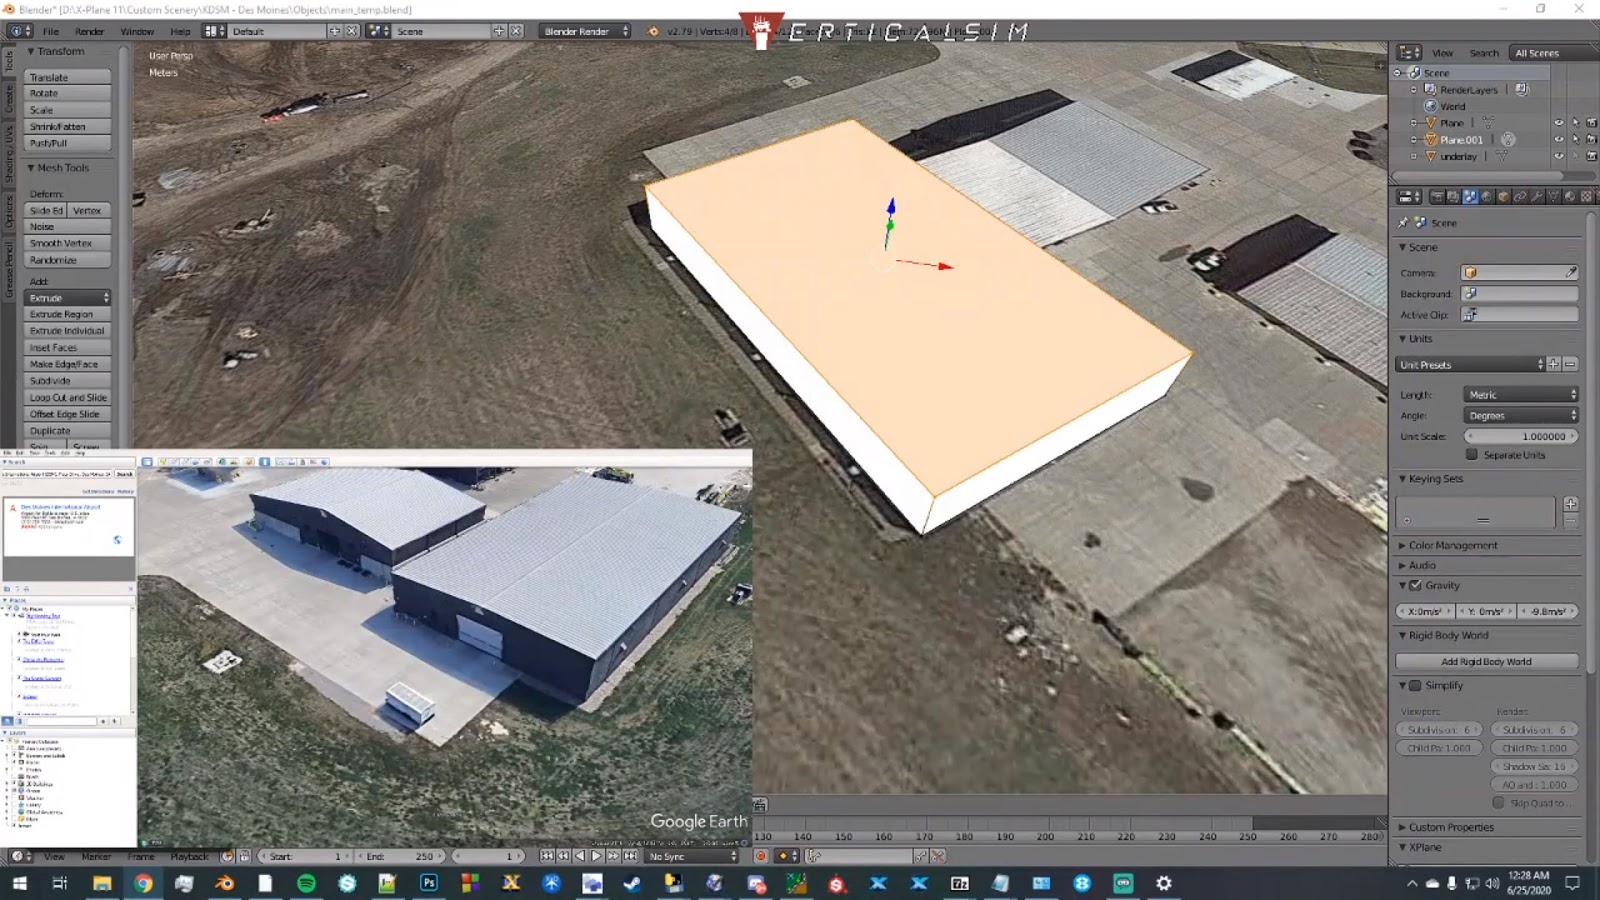Viewport: 1600px width, 900px height.
Task: Open the Mesh Data properties tab icon
Action: coord(1553,197)
